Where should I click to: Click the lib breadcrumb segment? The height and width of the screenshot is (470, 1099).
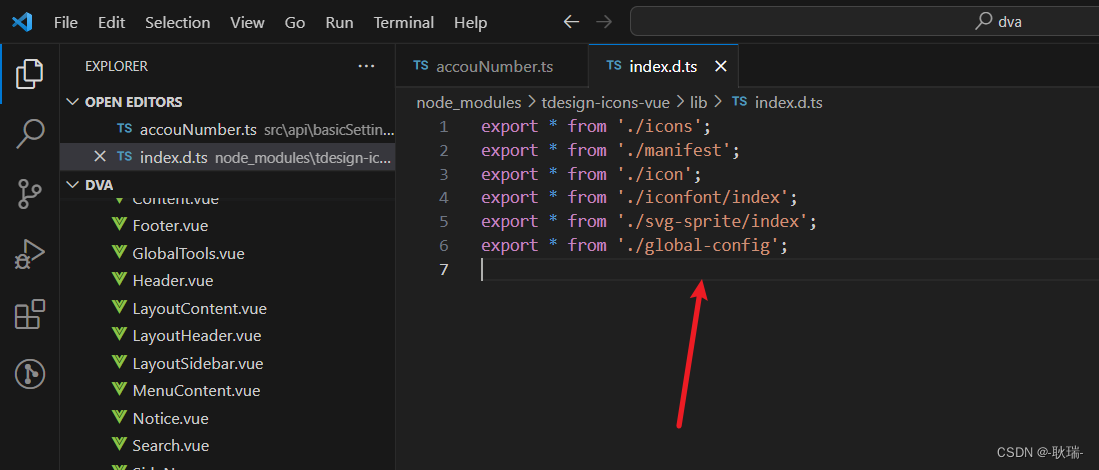(x=699, y=103)
